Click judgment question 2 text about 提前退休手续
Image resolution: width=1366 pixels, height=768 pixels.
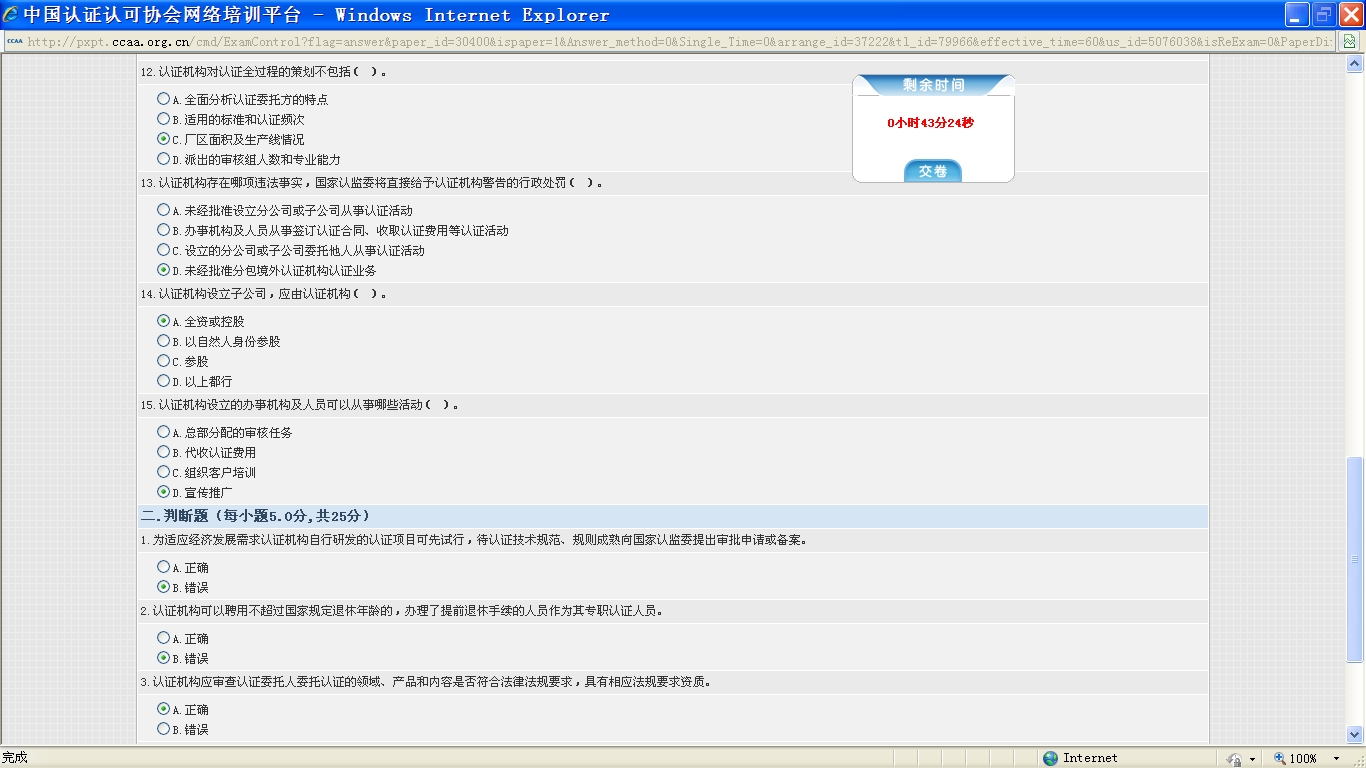pos(402,611)
